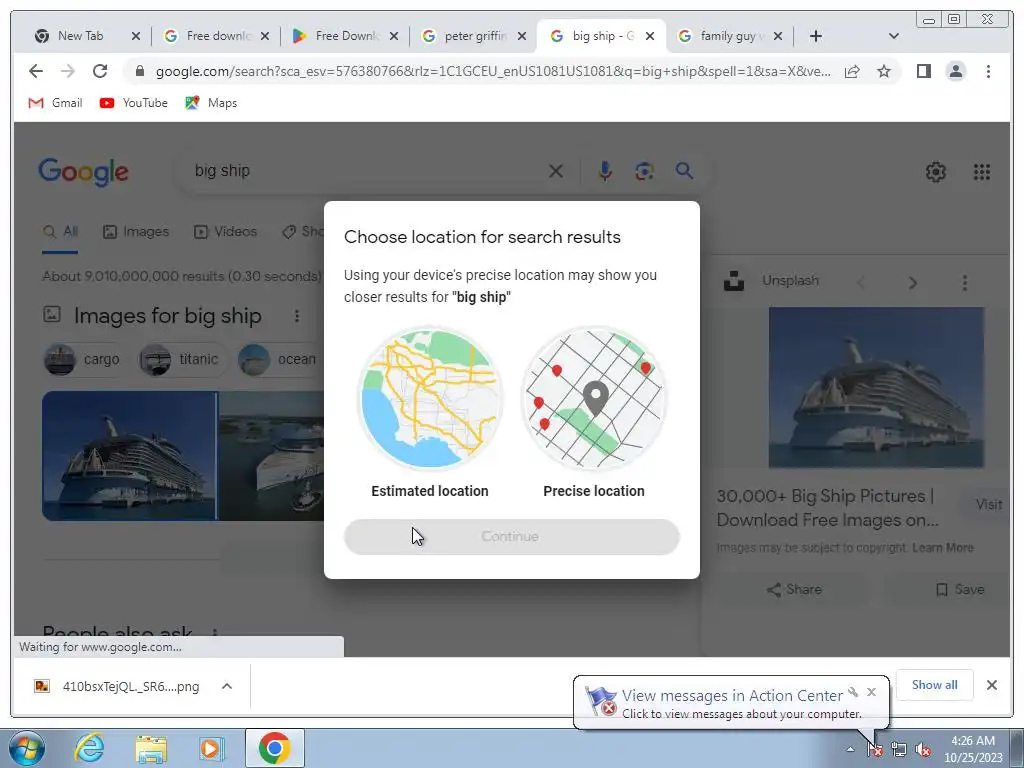Viewport: 1024px width, 768px height.
Task: Select the cargo image filter chip
Action: coord(84,359)
